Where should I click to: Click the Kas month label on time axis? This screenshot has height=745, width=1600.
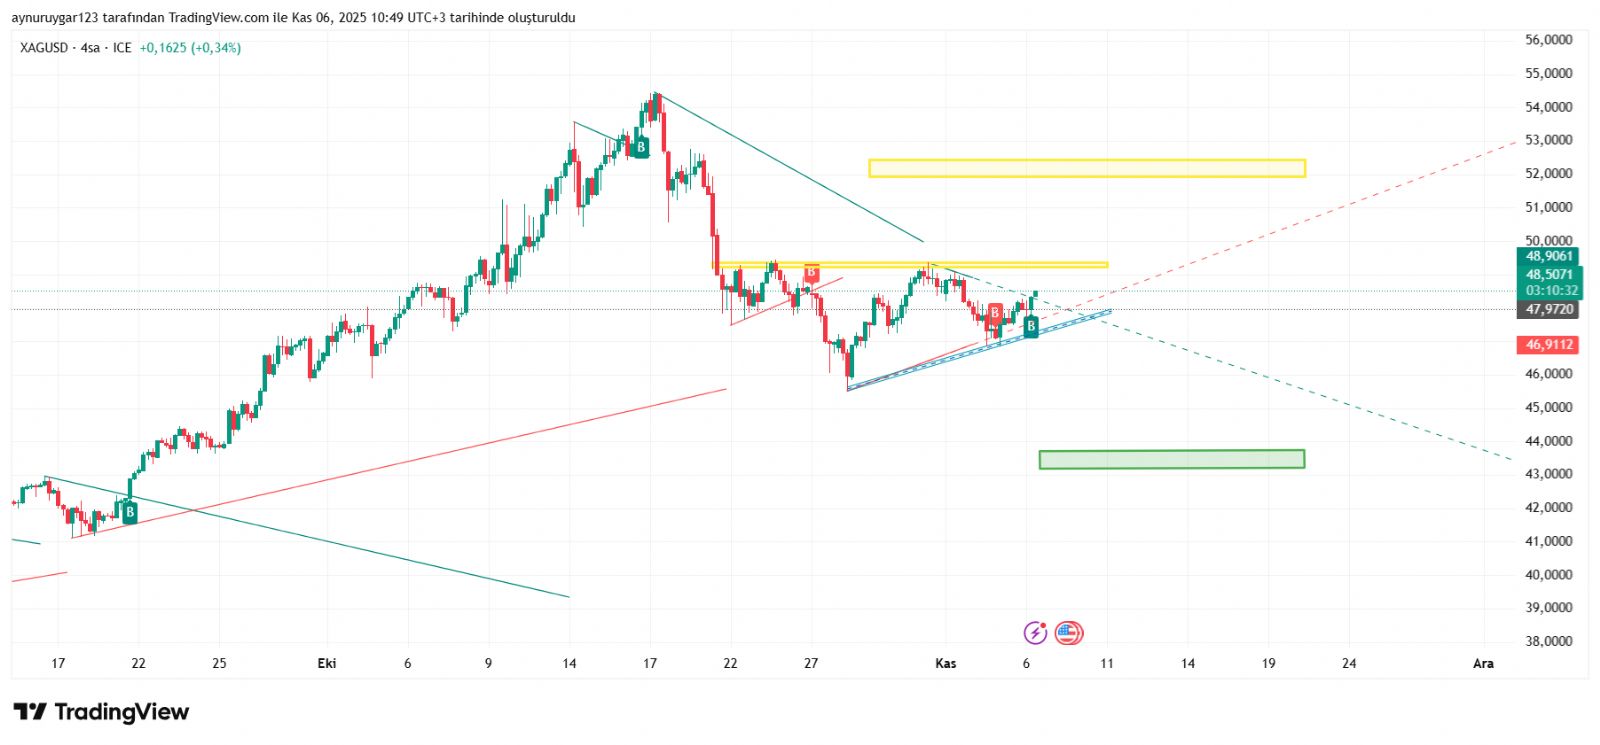point(945,663)
